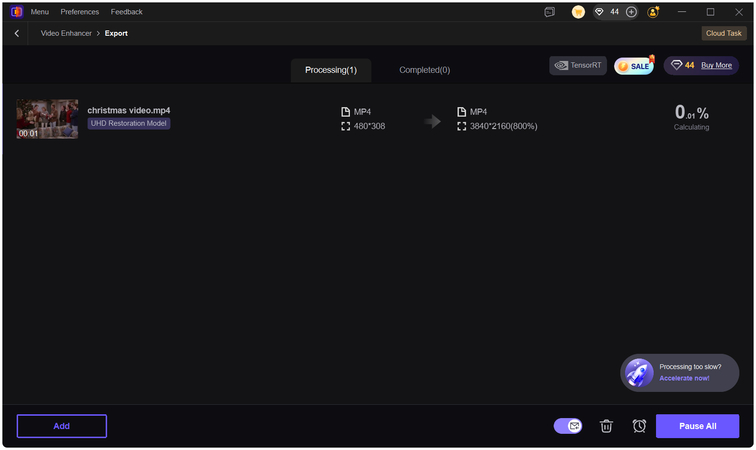The width and height of the screenshot is (756, 450).
Task: Toggle the email notification switch
Action: [x=568, y=426]
